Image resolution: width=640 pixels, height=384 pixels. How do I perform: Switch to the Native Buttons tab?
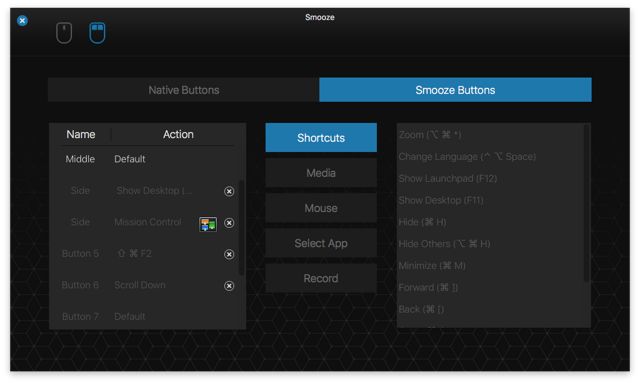[184, 90]
